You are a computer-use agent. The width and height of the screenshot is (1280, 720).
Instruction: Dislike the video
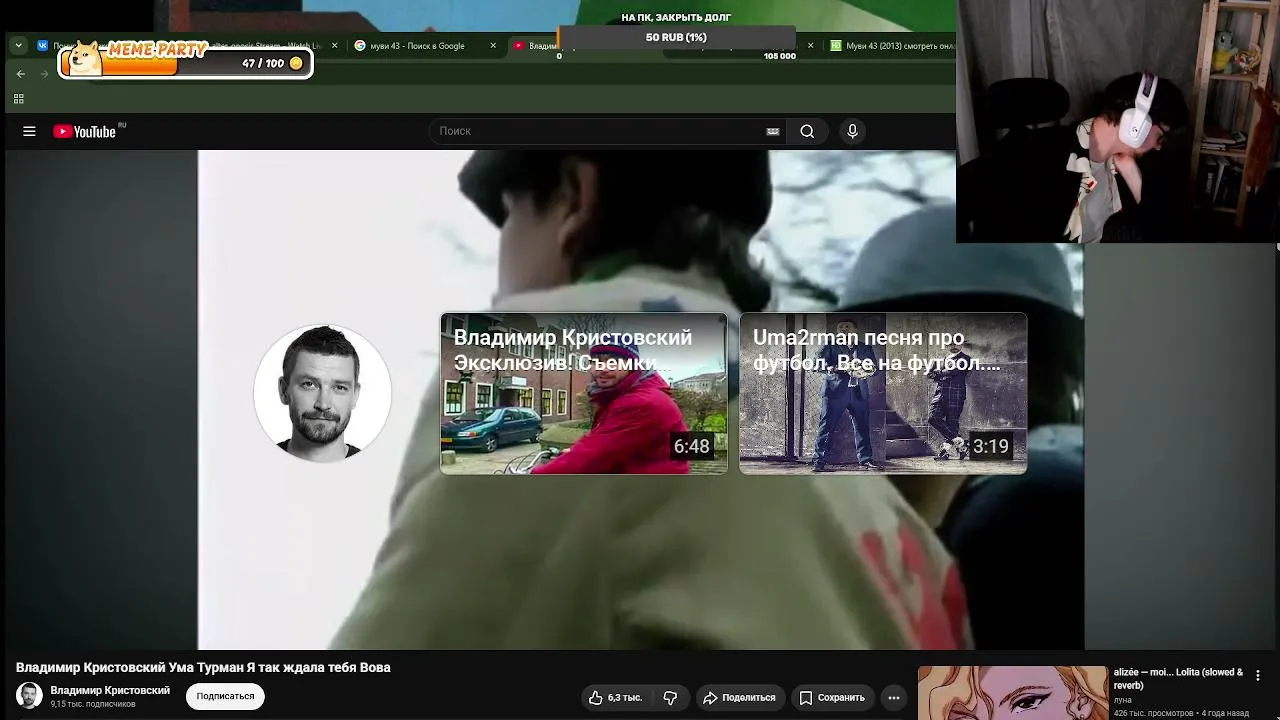point(671,697)
